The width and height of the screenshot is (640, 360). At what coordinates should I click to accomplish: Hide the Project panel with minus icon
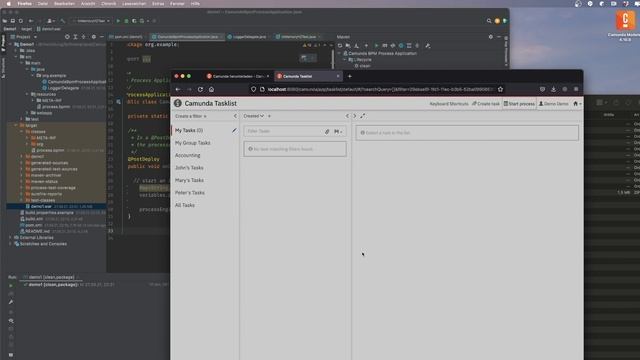click(102, 37)
